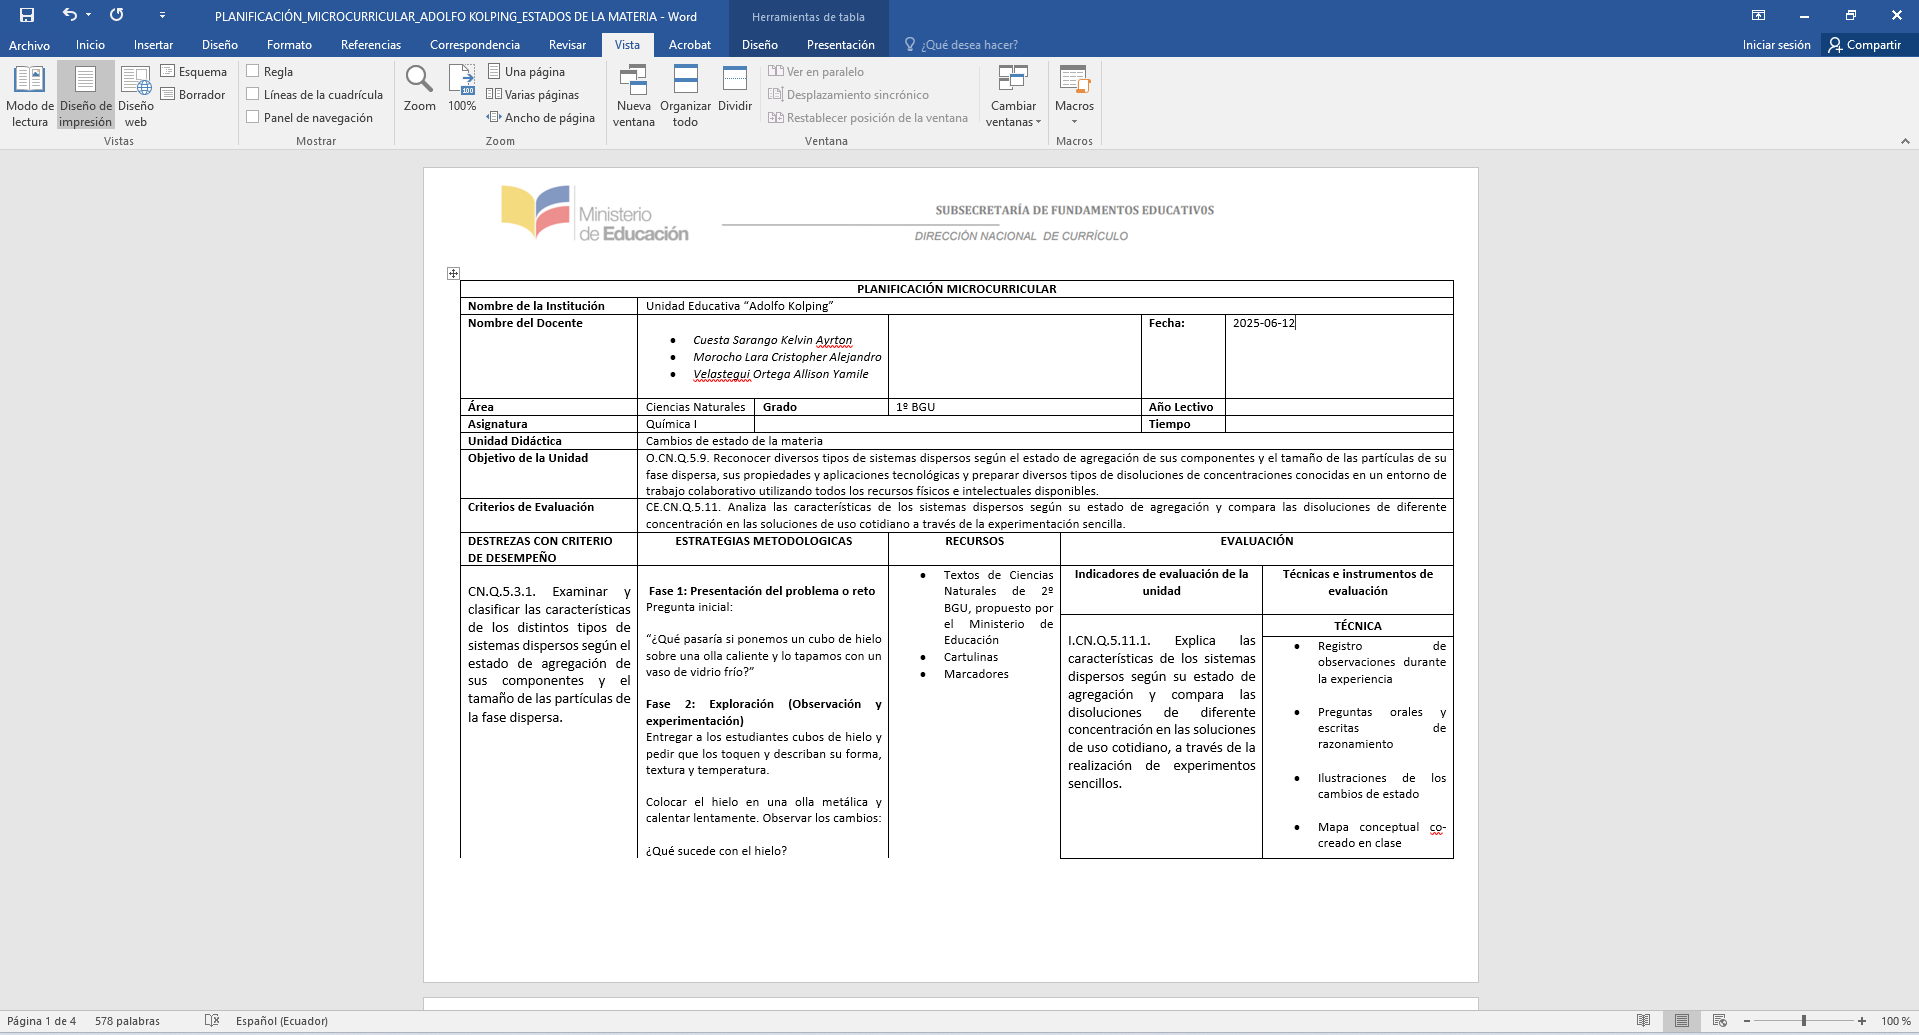The width and height of the screenshot is (1919, 1035).
Task: Switch to Modo de lectura view
Action: click(30, 96)
